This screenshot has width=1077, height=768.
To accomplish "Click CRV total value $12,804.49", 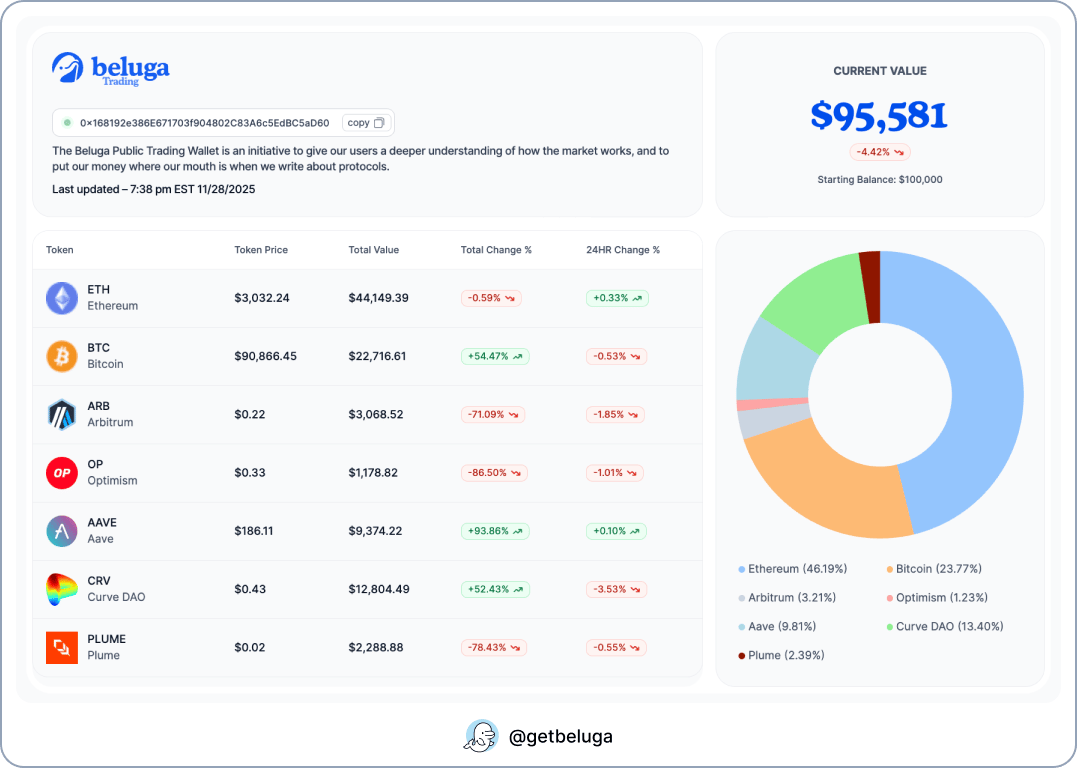I will tap(379, 589).
